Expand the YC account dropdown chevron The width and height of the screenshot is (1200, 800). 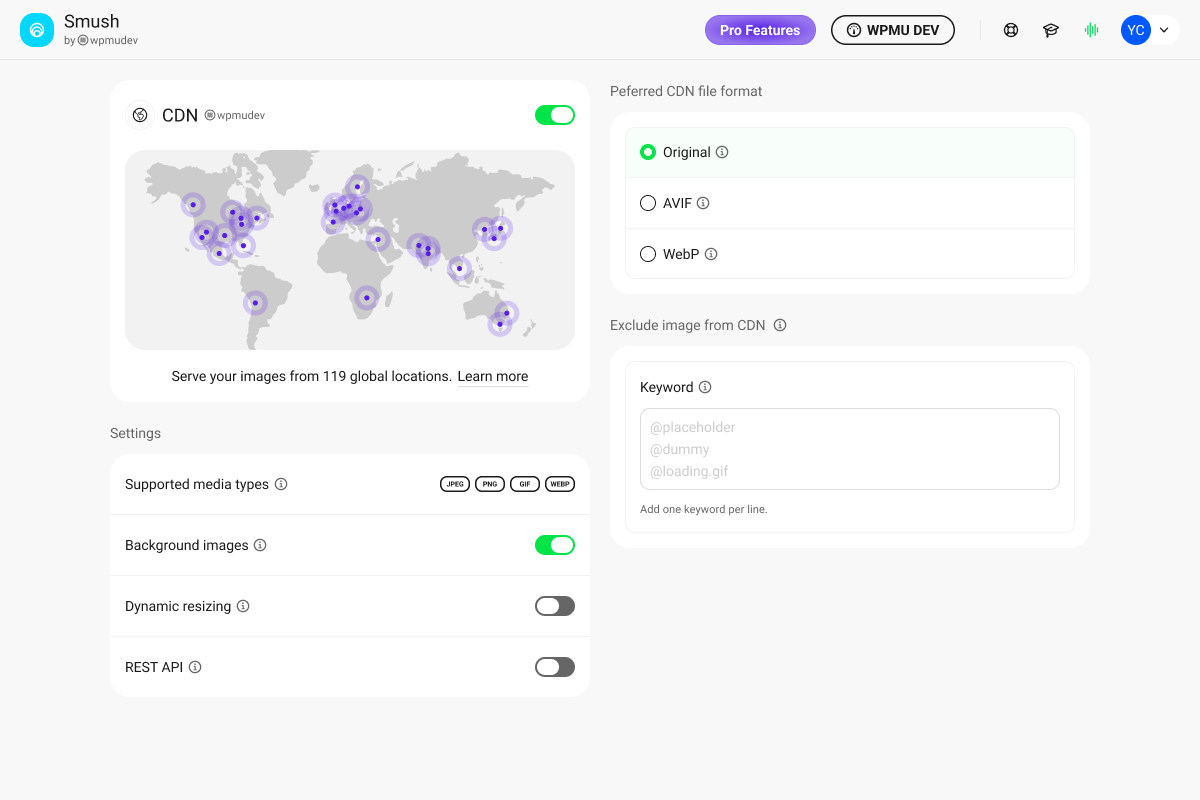(x=1164, y=30)
